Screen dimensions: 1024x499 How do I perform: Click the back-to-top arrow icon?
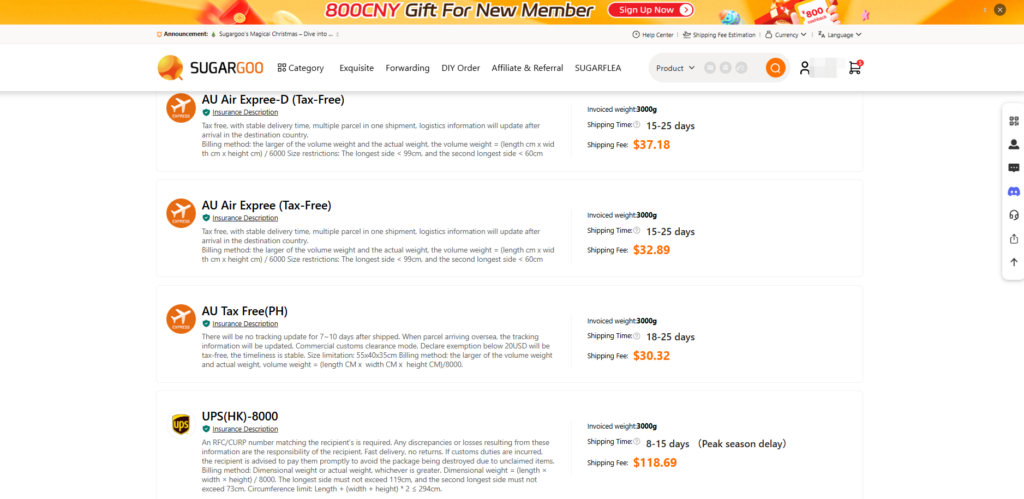coord(1014,262)
